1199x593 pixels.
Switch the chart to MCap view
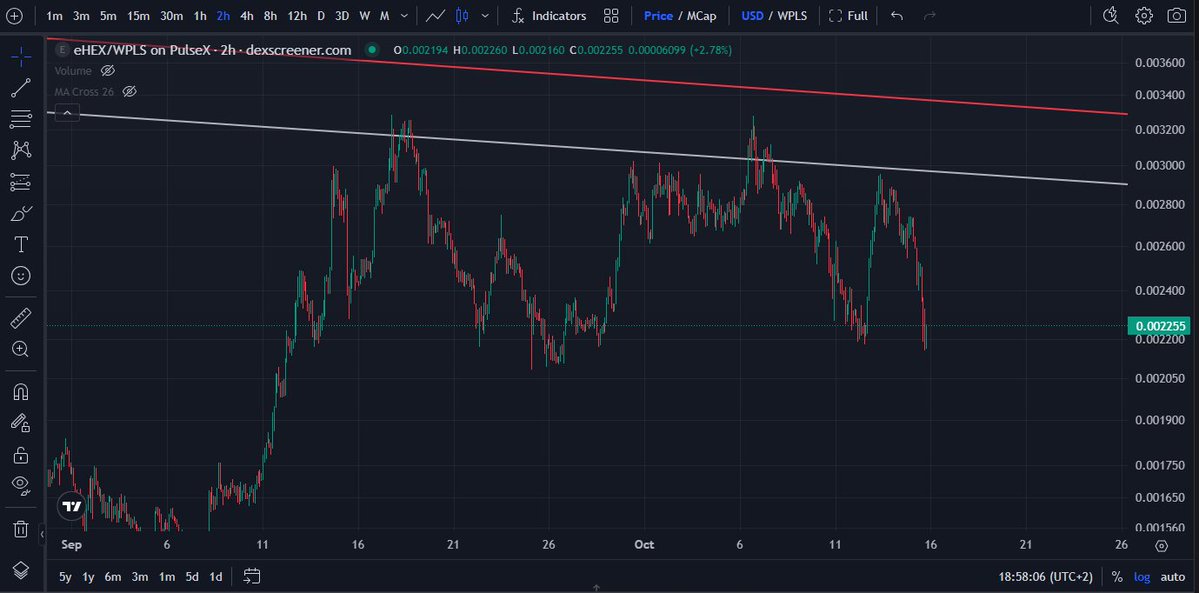point(700,15)
